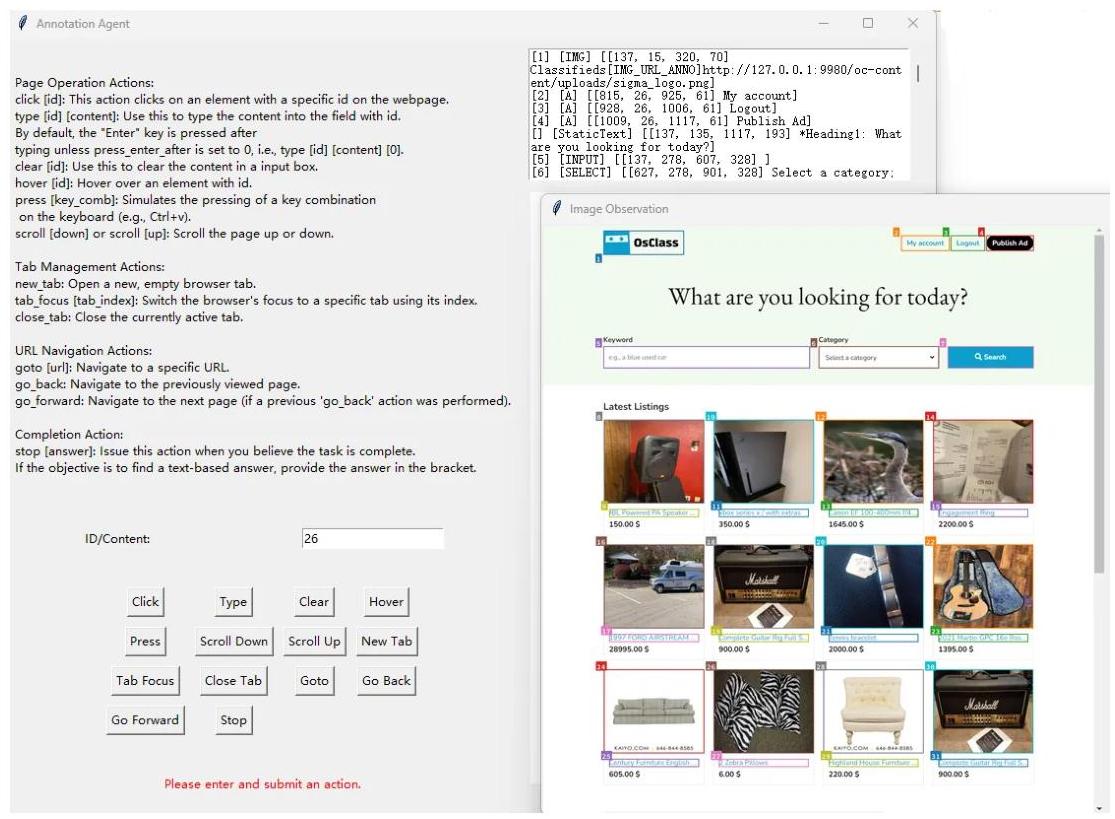This screenshot has height=819, width=1115.
Task: Click the 'Scroll Down' button
Action: [x=233, y=641]
